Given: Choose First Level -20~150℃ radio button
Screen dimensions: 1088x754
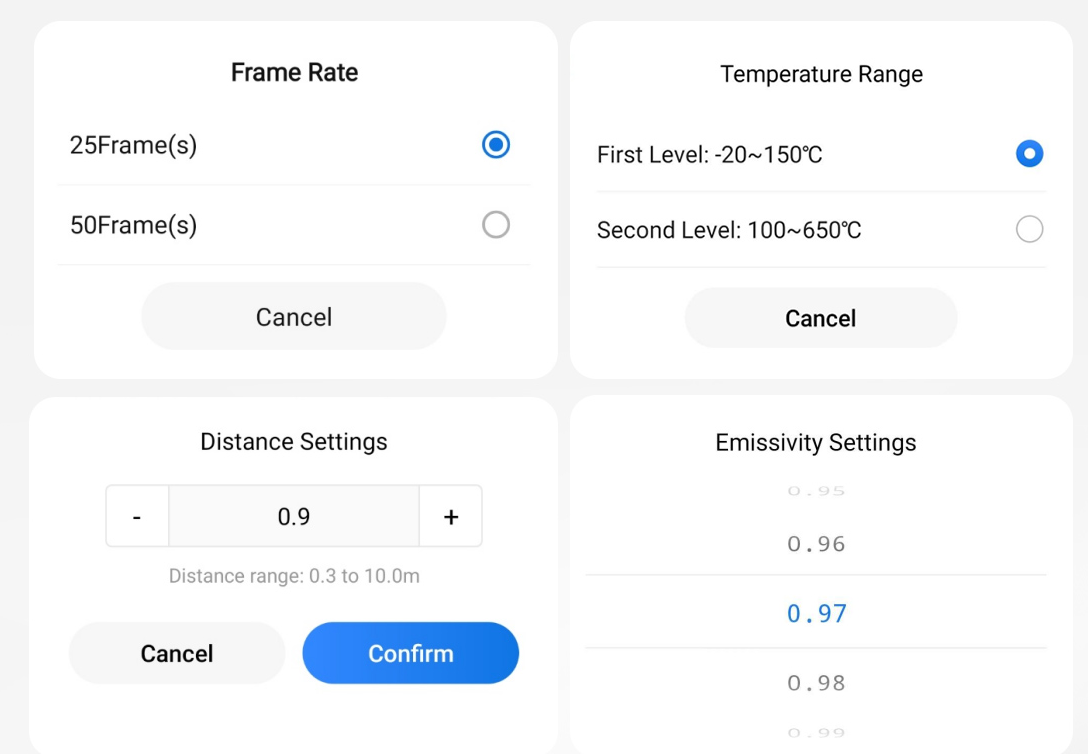Looking at the screenshot, I should pyautogui.click(x=1029, y=153).
